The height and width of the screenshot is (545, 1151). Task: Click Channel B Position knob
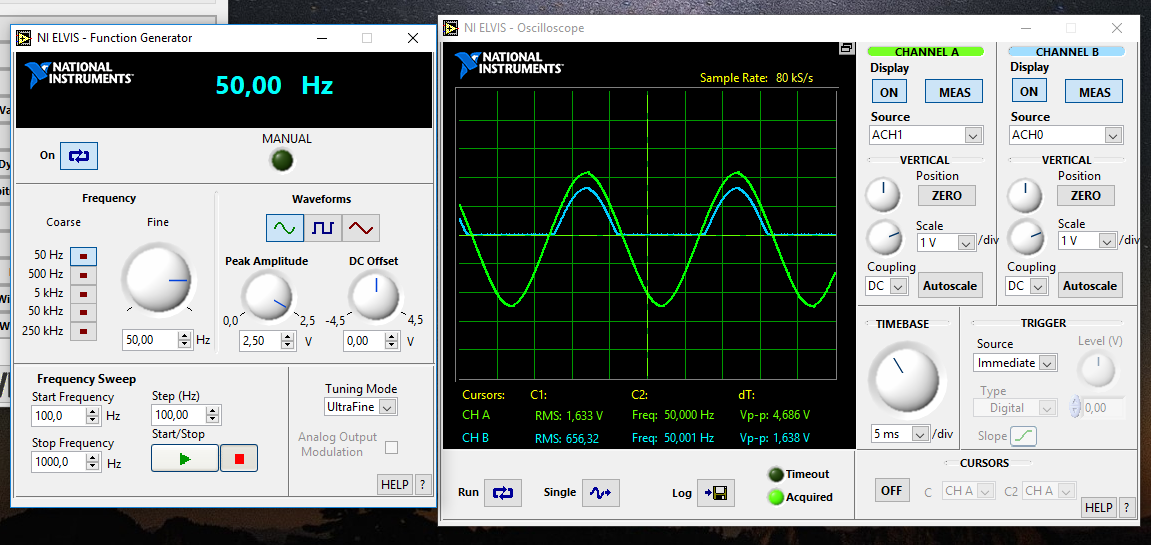coord(1024,194)
